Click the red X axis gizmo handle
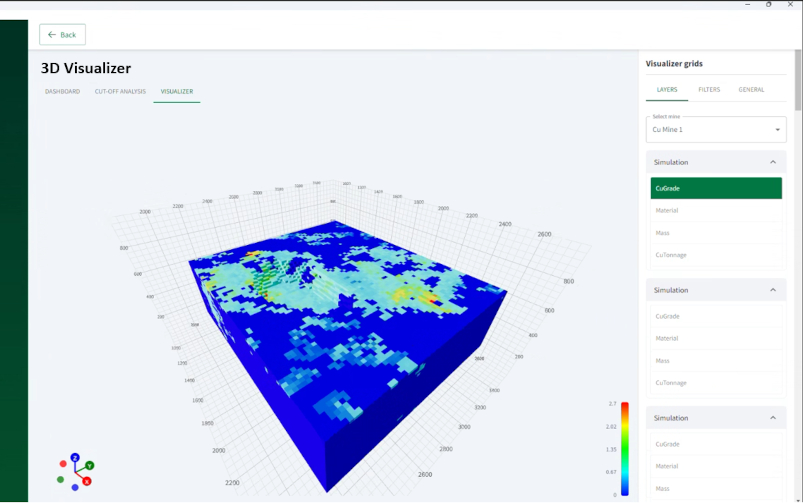Image resolution: width=803 pixels, height=503 pixels. pos(87,481)
